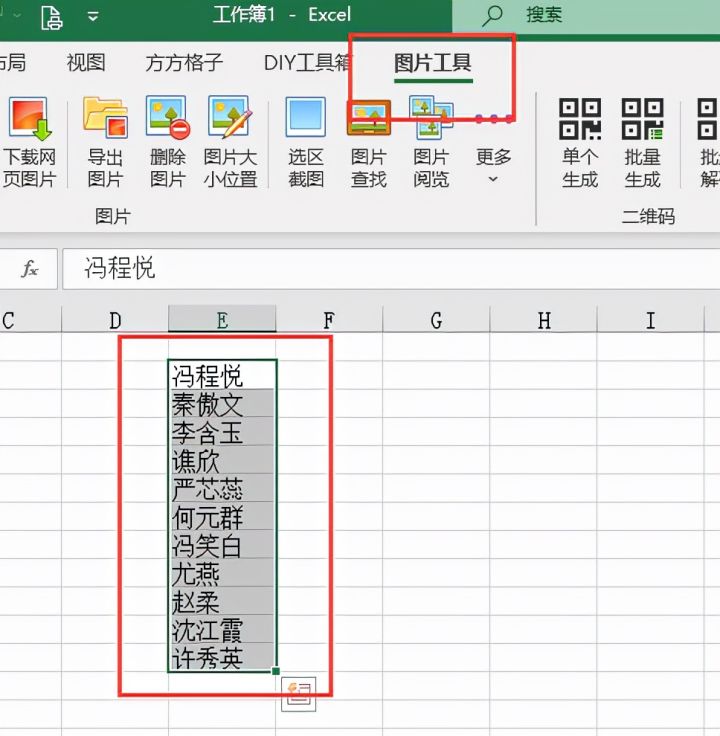Click the 搜索 search box
Image resolution: width=720 pixels, height=736 pixels.
tap(586, 16)
